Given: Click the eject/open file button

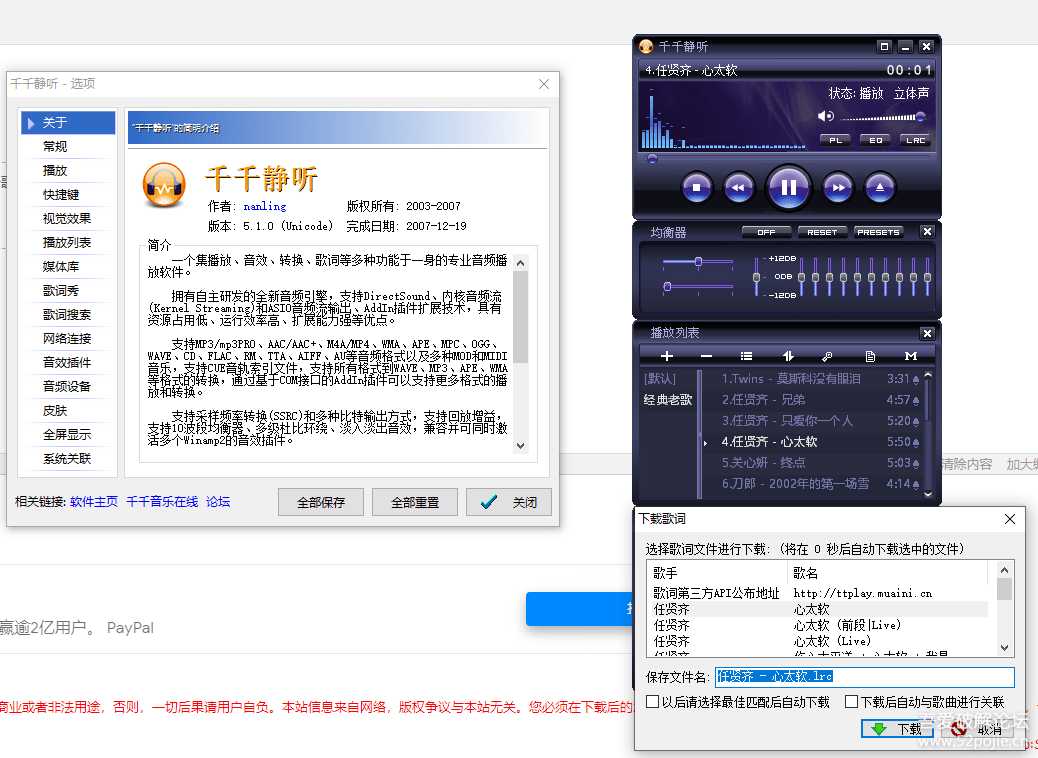Looking at the screenshot, I should (880, 187).
